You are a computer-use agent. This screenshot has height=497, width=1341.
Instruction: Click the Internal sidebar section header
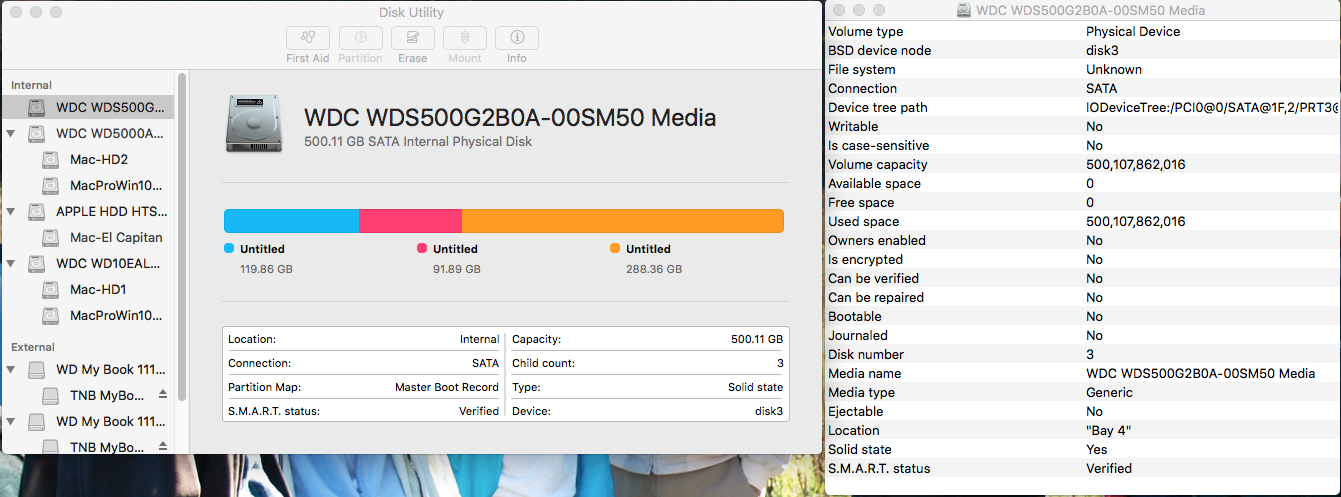coord(32,85)
